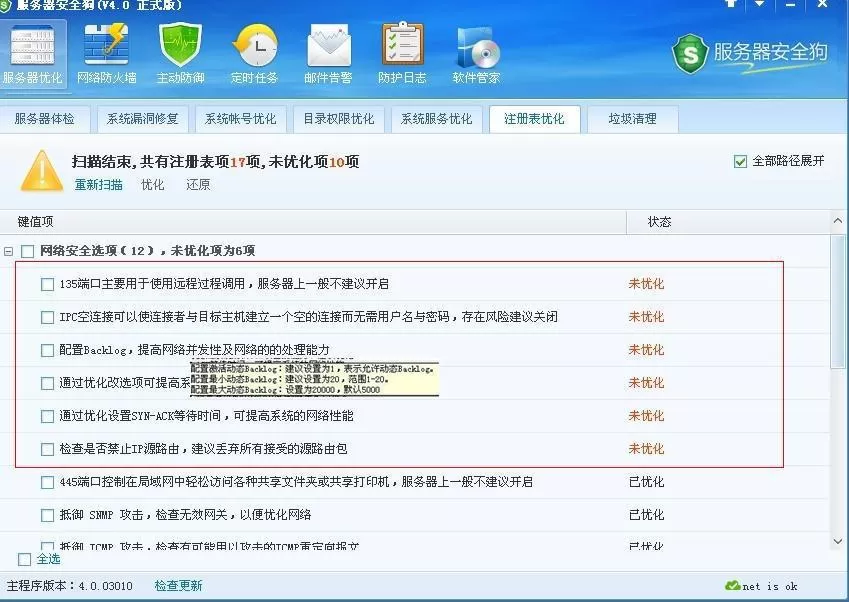Click the 检查更新 link
This screenshot has height=602, width=849.
click(x=178, y=585)
